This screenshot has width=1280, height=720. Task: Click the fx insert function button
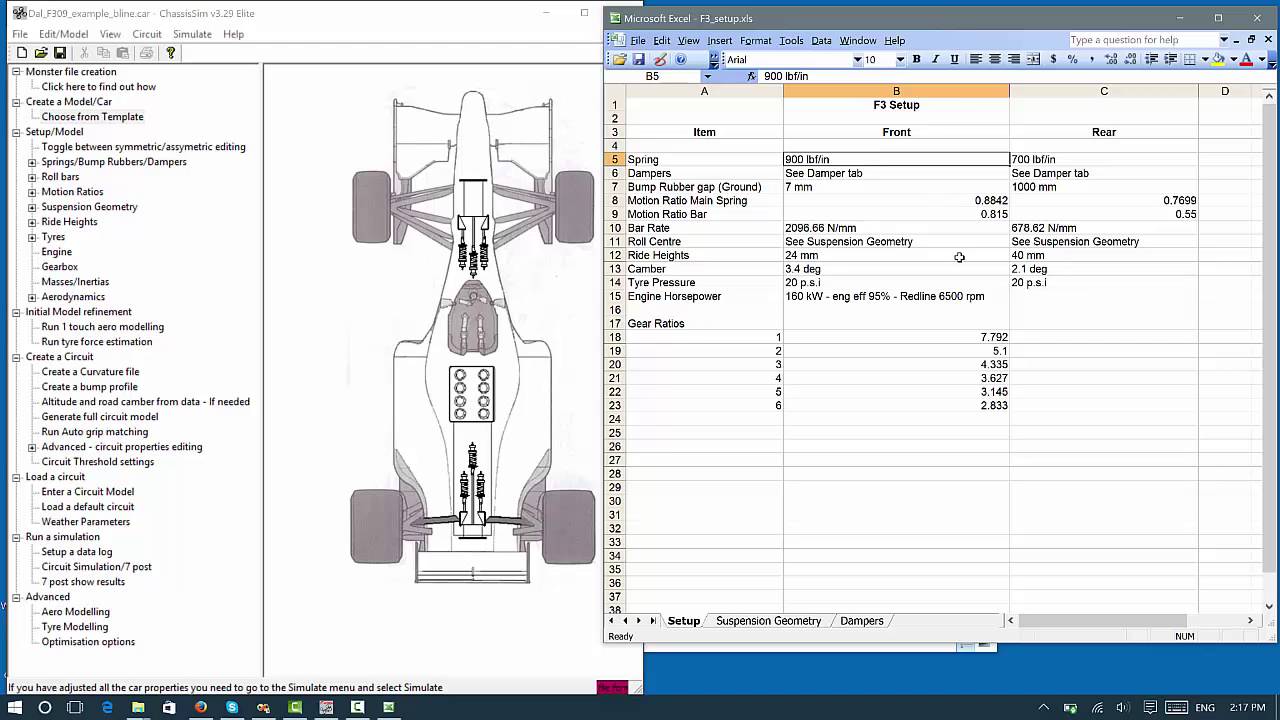tap(752, 76)
